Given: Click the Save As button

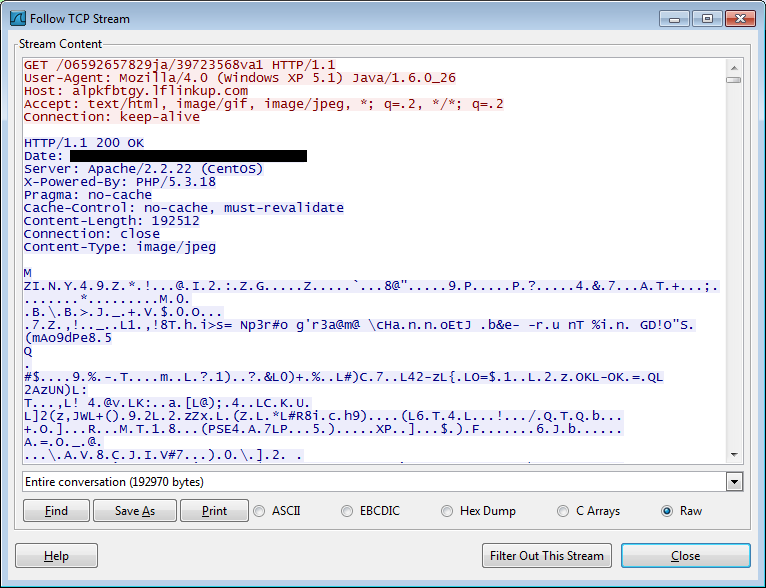Looking at the screenshot, I should 134,511.
